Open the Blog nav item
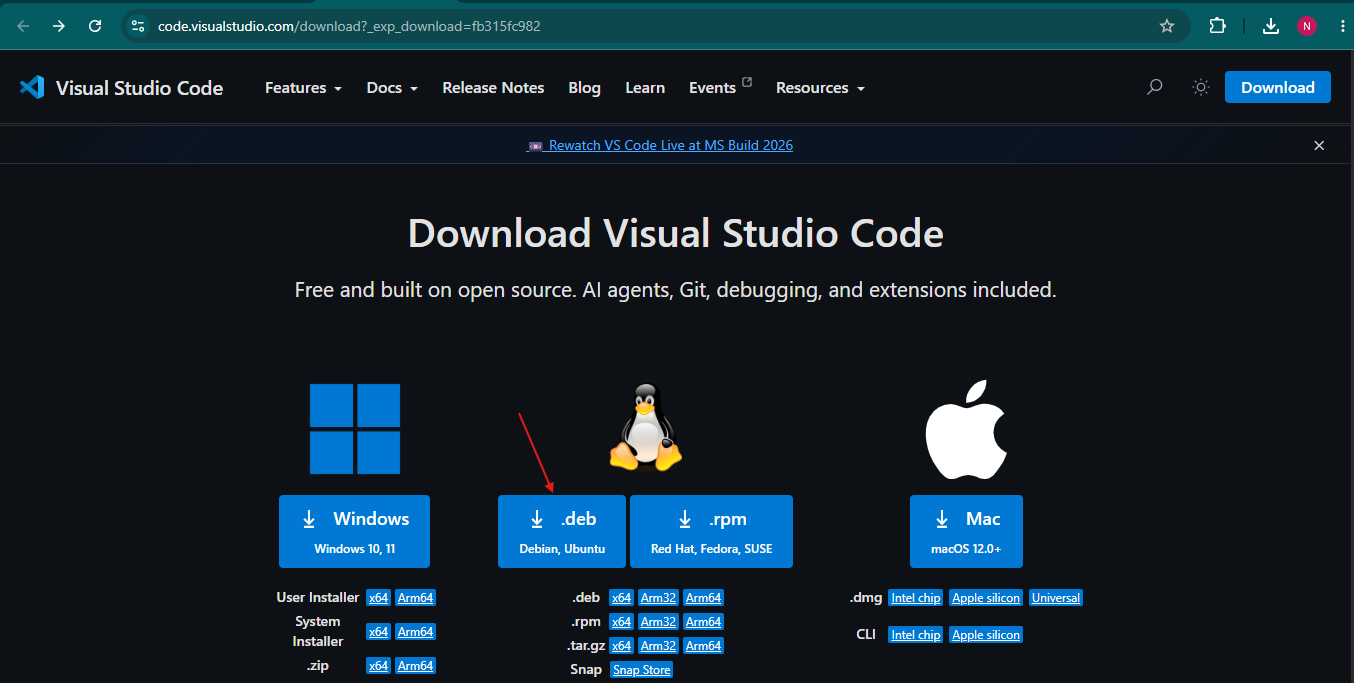This screenshot has height=683, width=1354. 584,88
